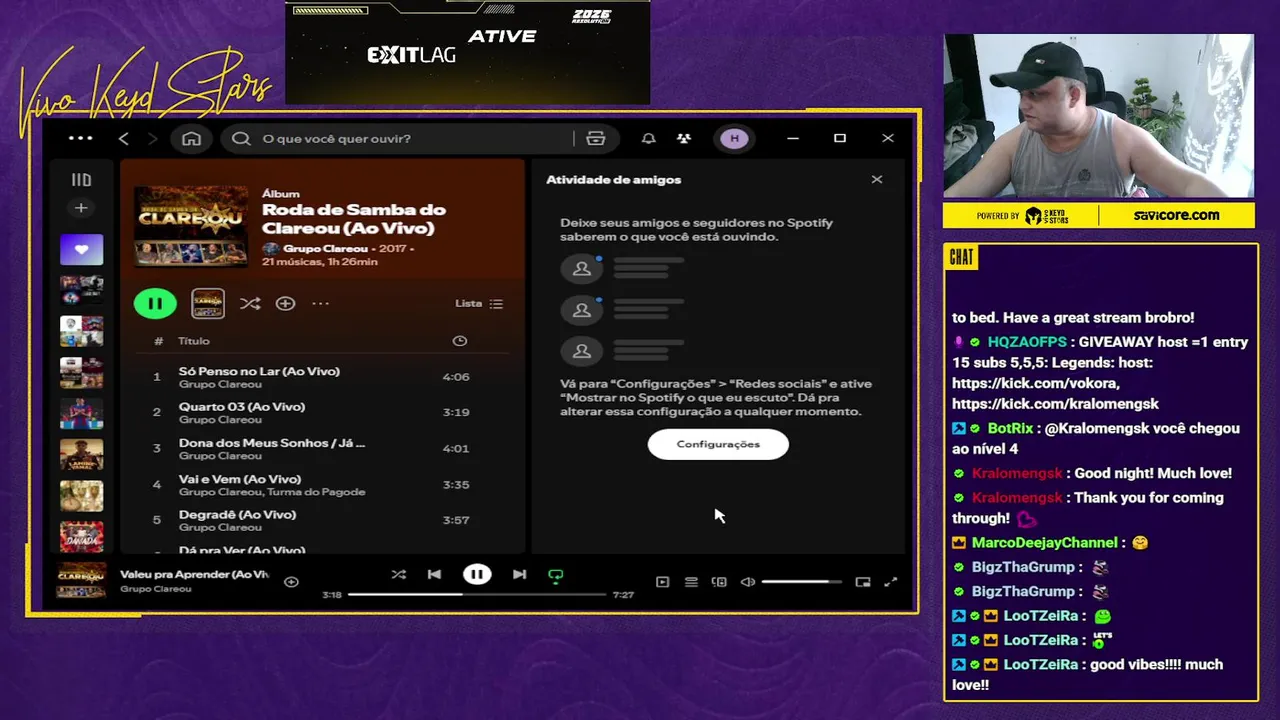Click the small album preview thumbnail
The width and height of the screenshot is (1280, 720).
pyautogui.click(x=208, y=303)
